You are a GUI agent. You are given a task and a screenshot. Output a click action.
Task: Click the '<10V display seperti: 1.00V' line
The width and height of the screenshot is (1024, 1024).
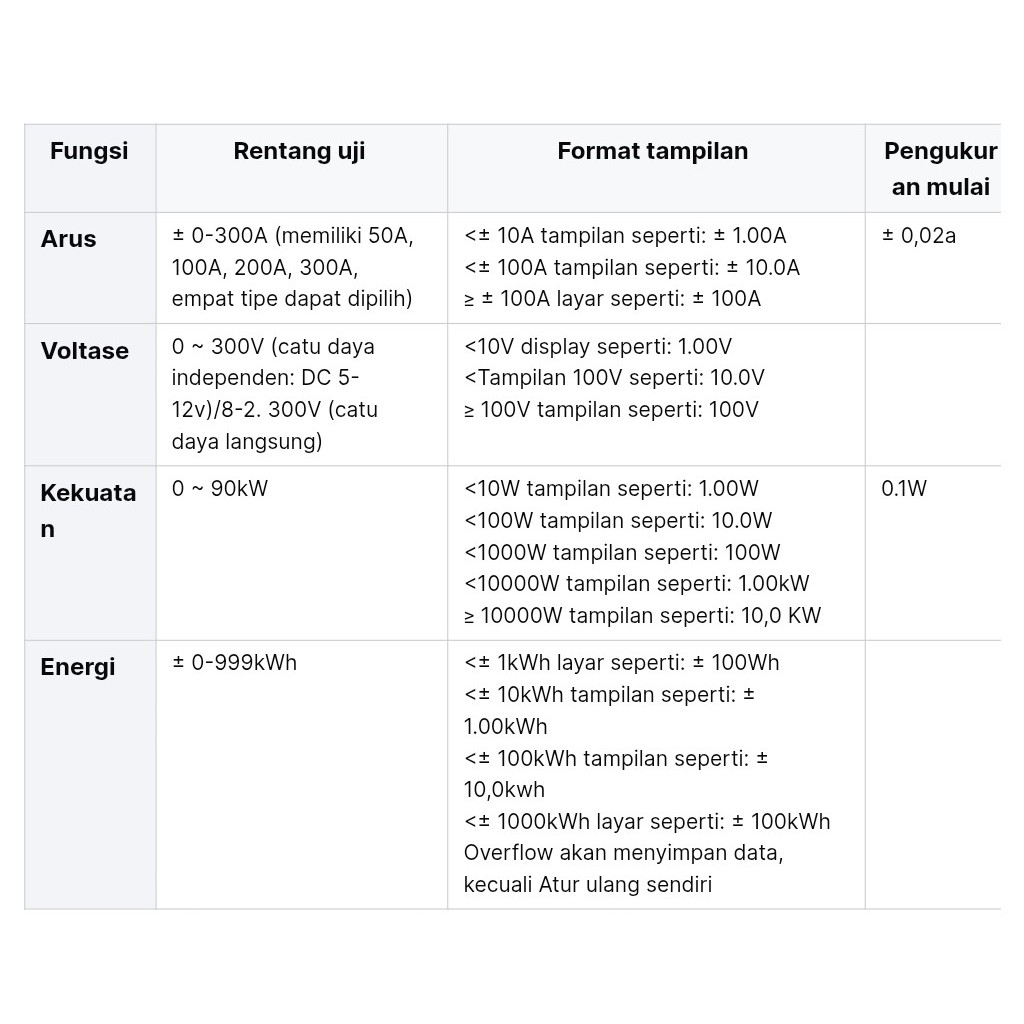(x=598, y=347)
